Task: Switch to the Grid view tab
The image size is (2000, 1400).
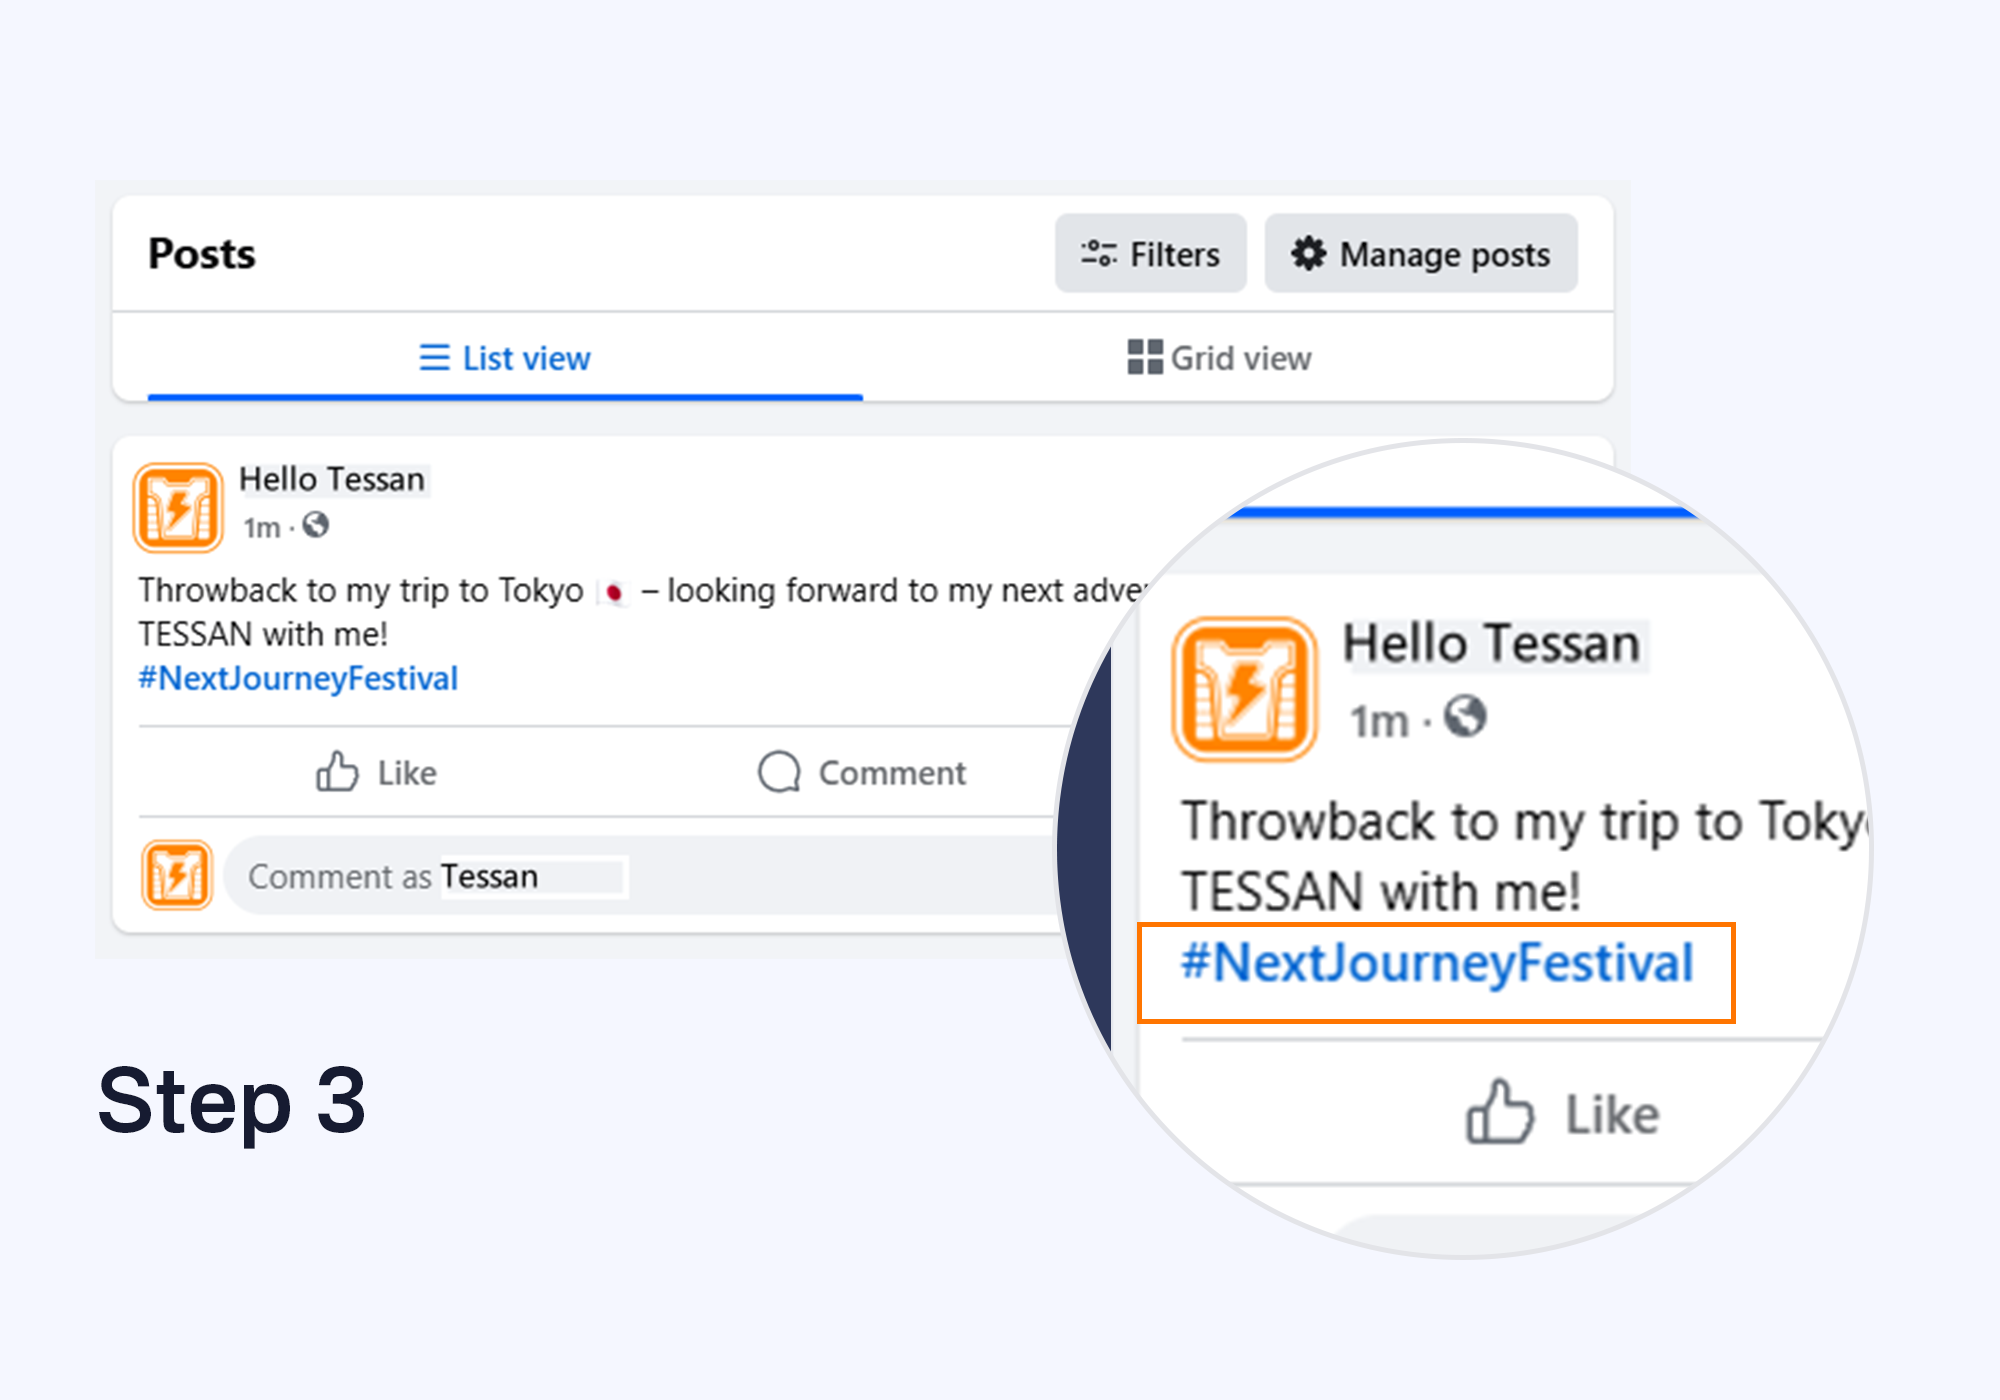Action: (x=1220, y=358)
